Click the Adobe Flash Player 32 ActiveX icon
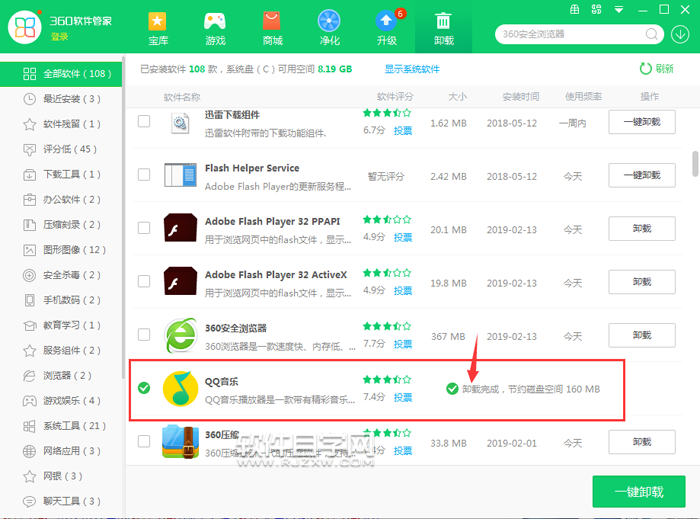The height and width of the screenshot is (519, 700). pos(180,281)
